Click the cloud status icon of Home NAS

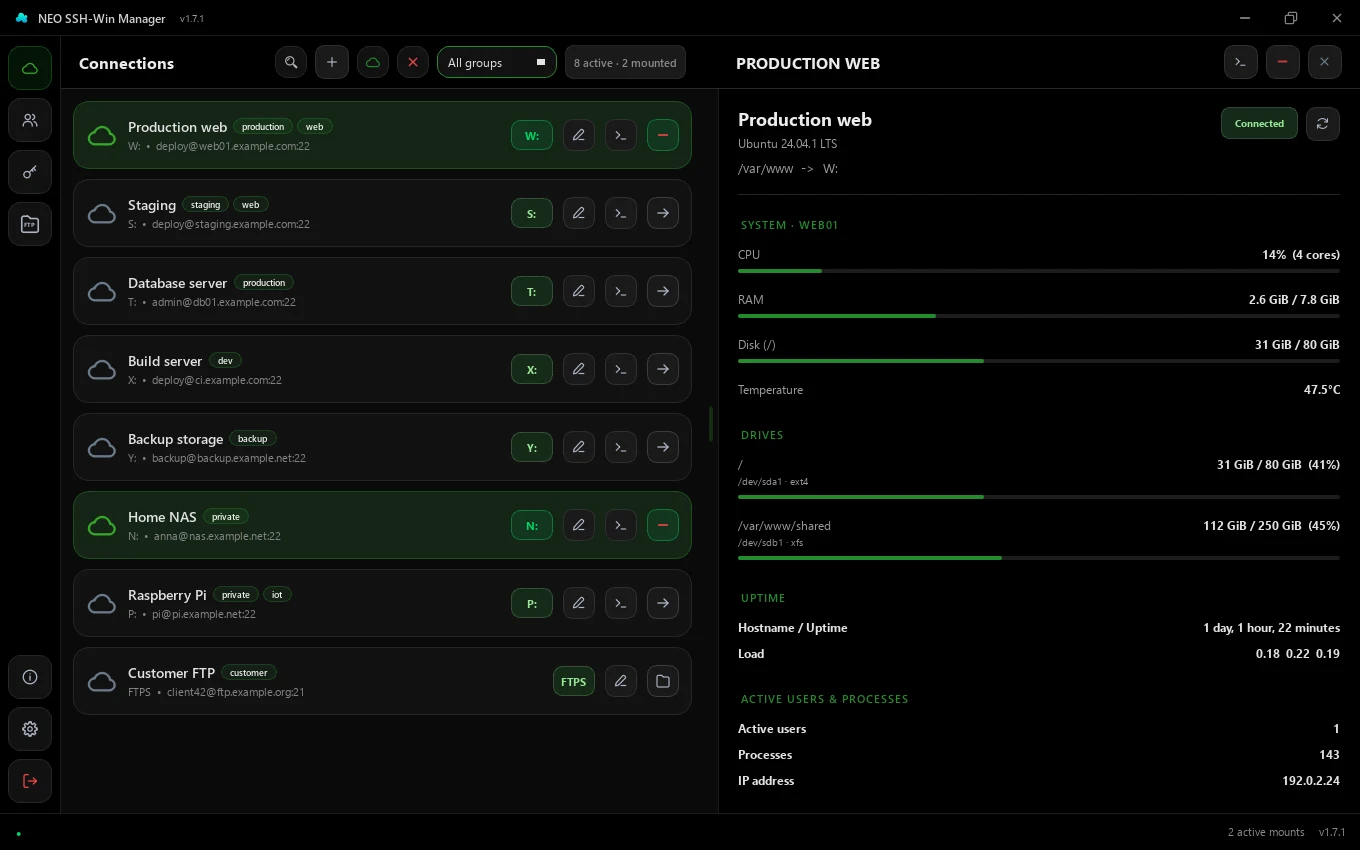pyautogui.click(x=102, y=525)
